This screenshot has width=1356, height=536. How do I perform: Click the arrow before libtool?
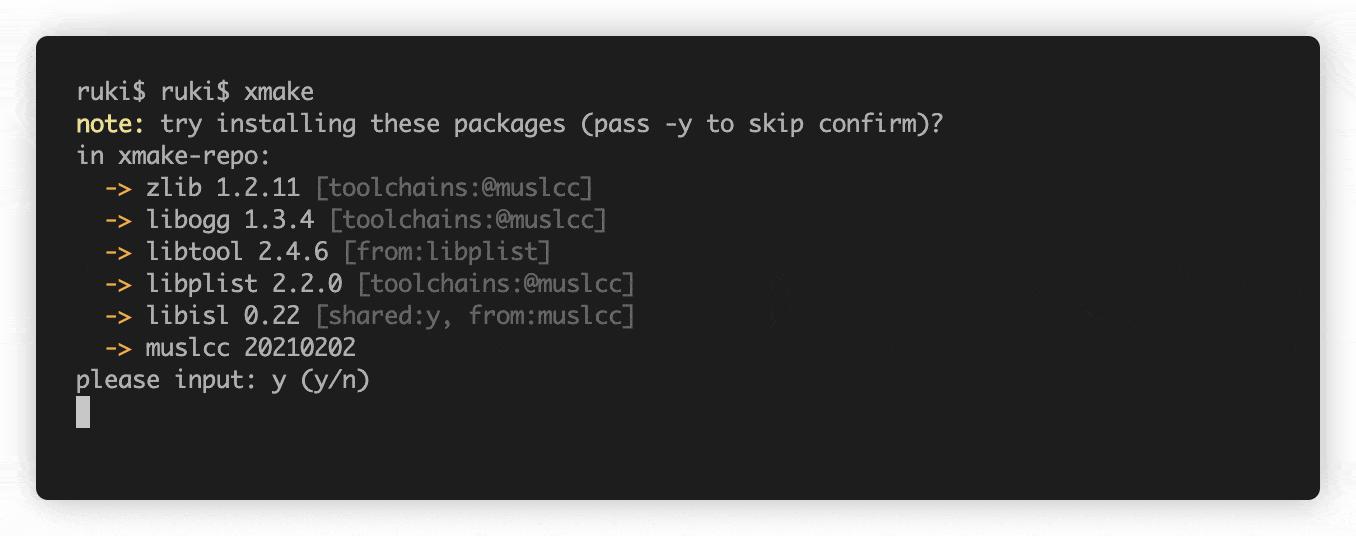coord(118,252)
